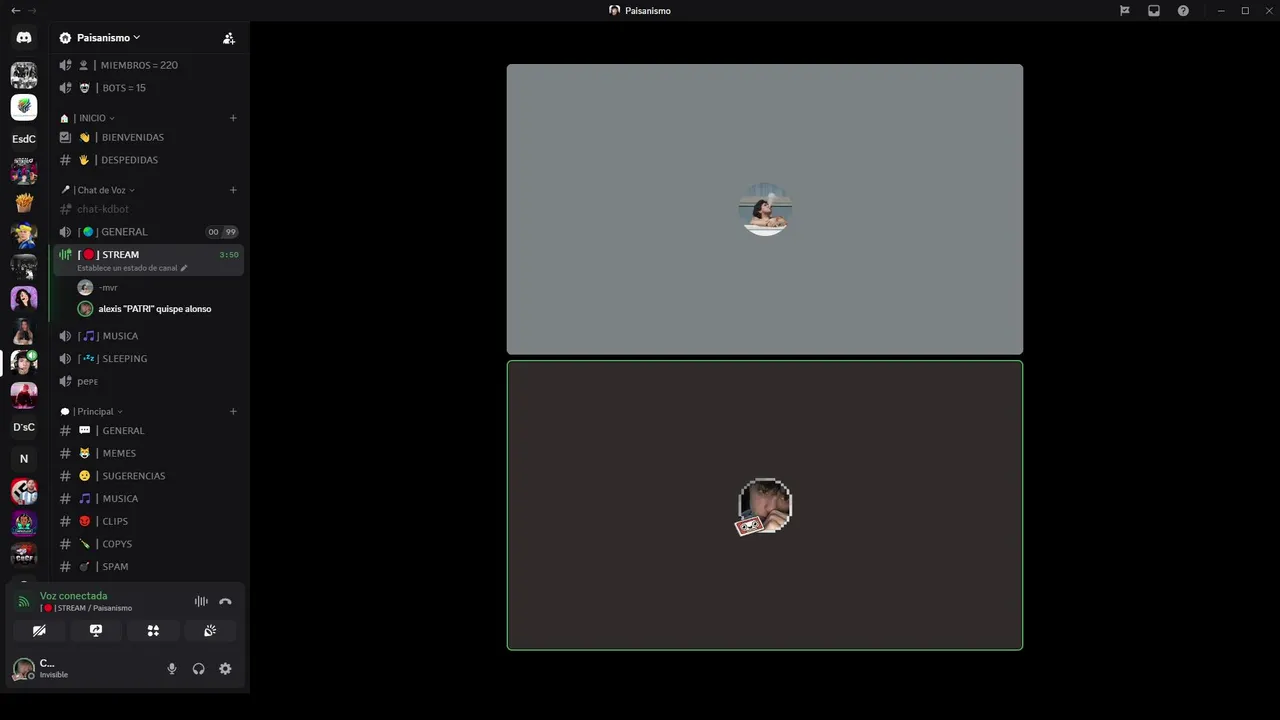
Task: Open Discord home direct messages icon
Action: [x=24, y=37]
